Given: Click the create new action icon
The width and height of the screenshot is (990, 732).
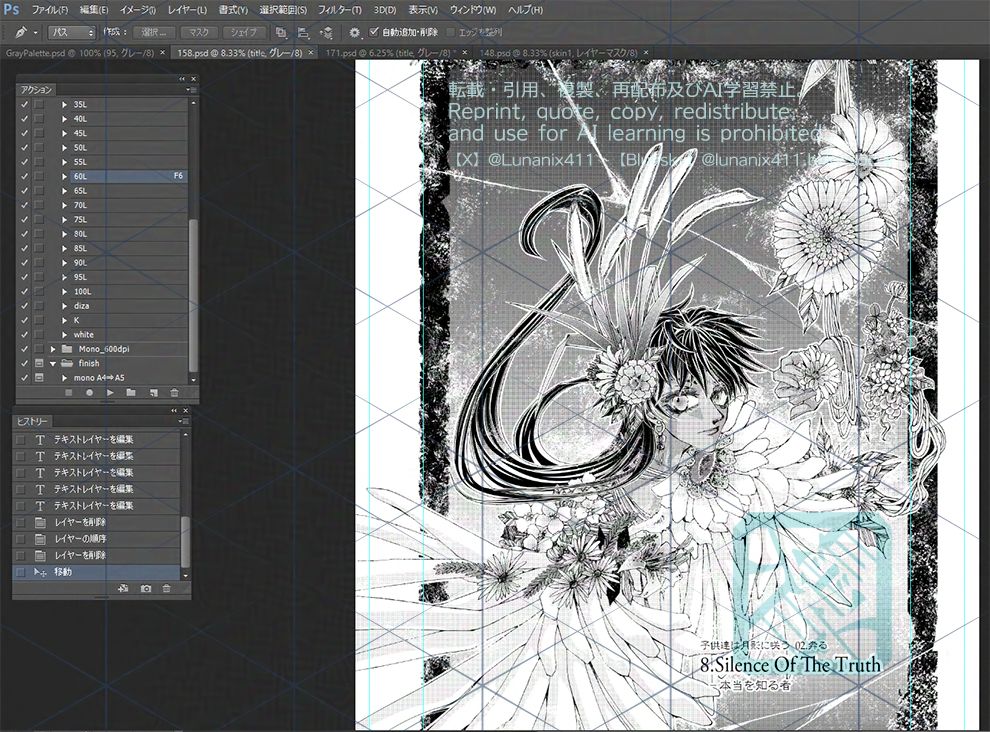Looking at the screenshot, I should [x=153, y=393].
